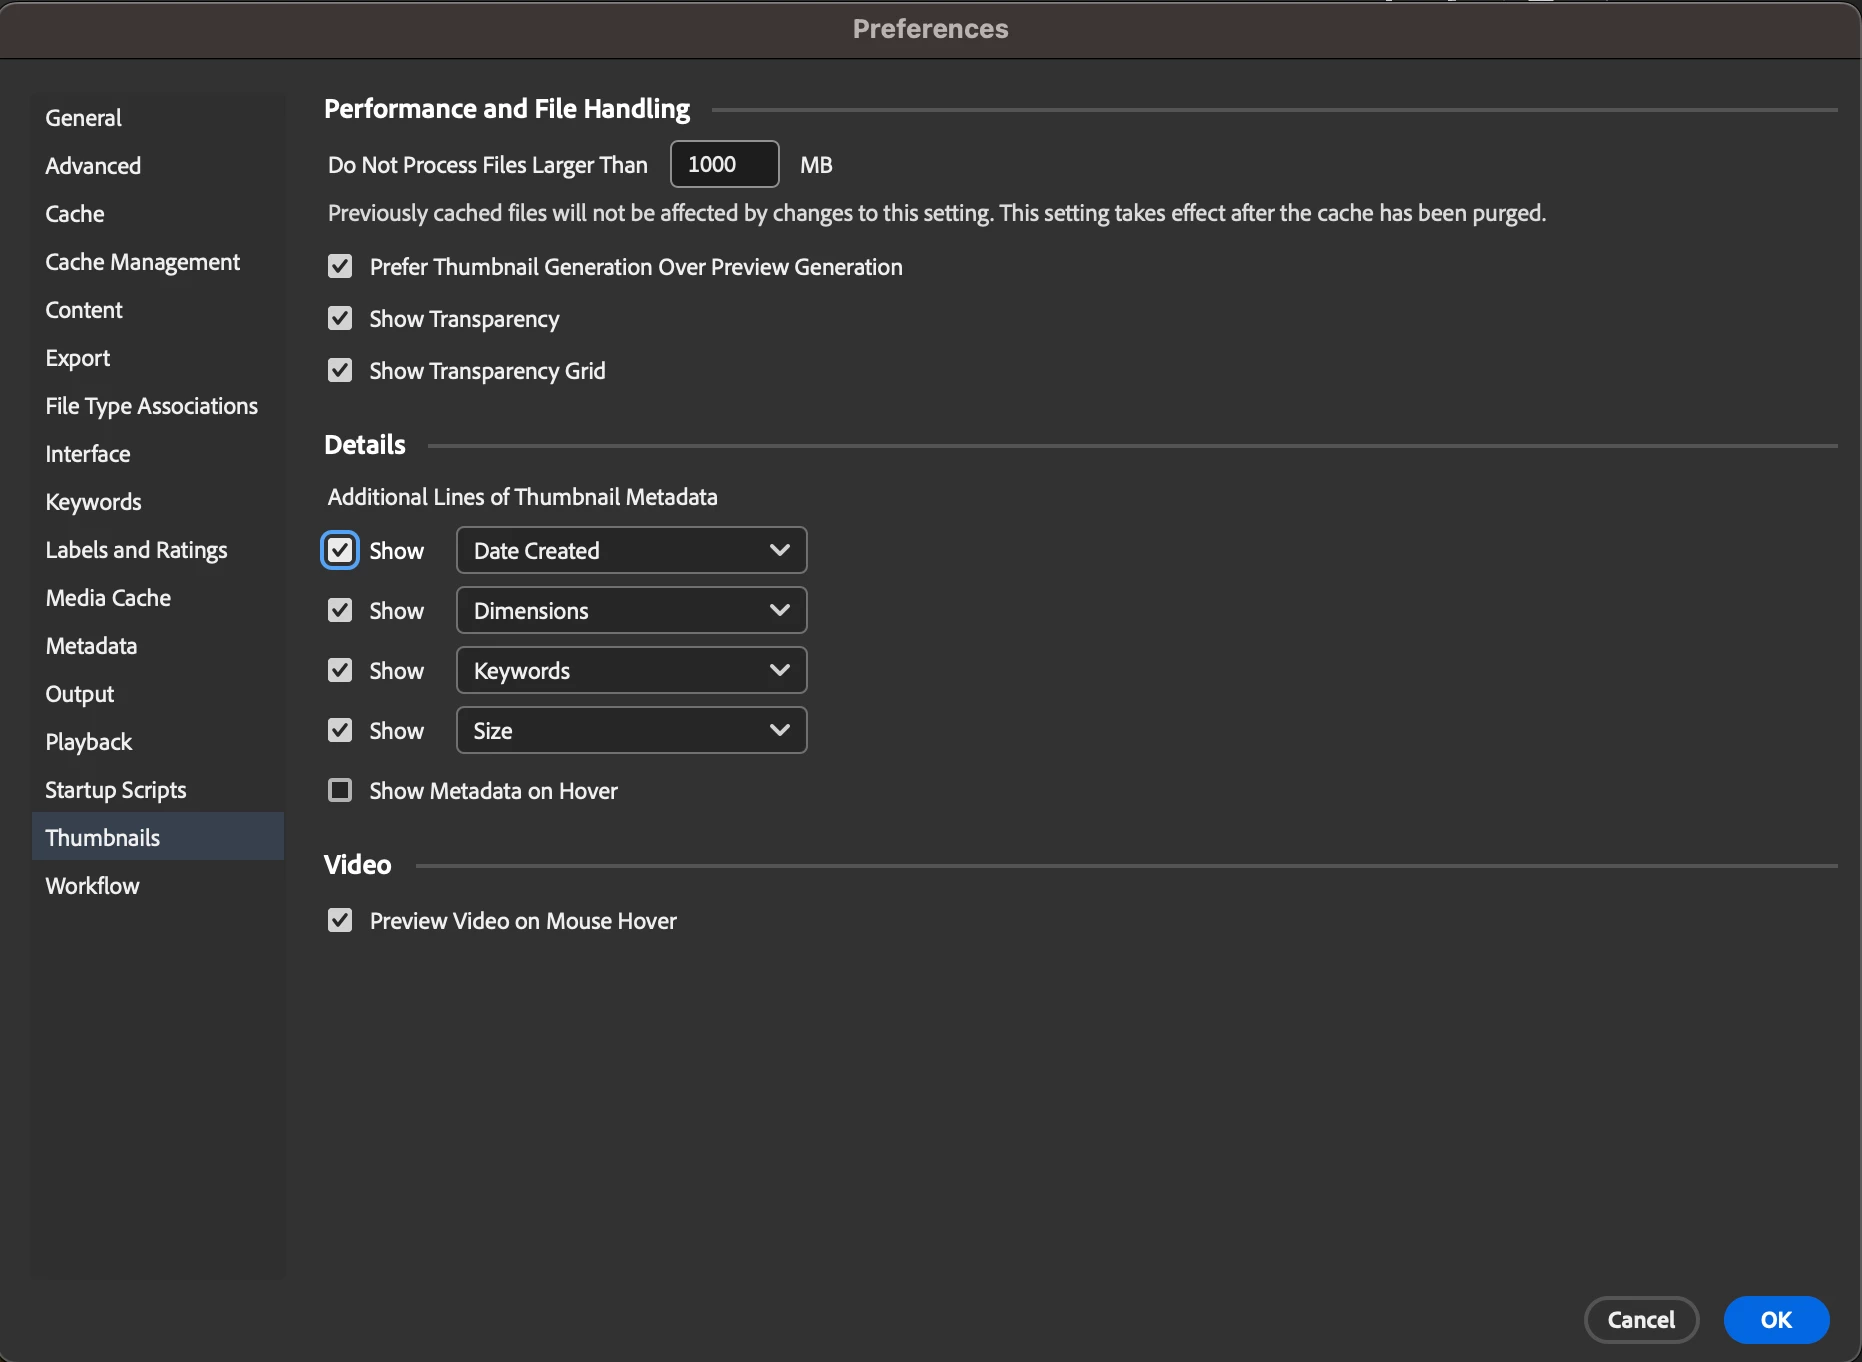Screen dimensions: 1862x1362
Task: Expand the Size metadata dropdown
Action: click(631, 730)
